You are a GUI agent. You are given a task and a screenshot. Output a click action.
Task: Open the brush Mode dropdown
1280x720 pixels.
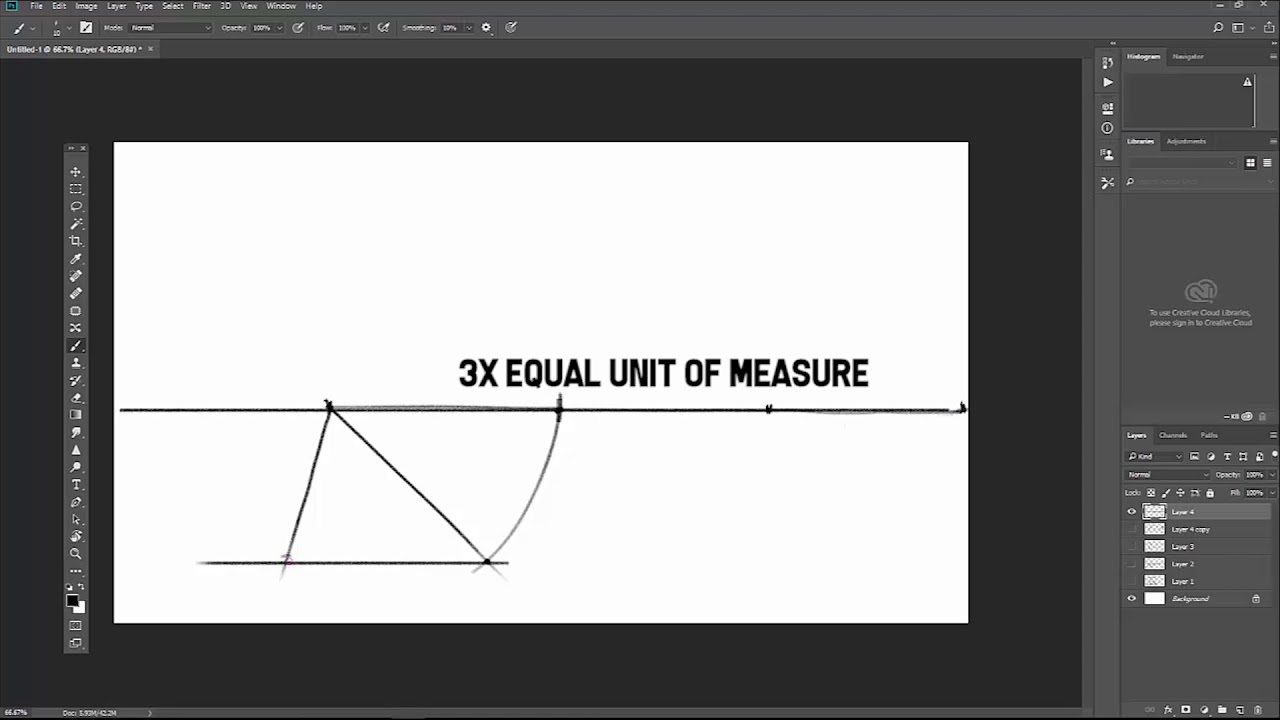click(171, 28)
